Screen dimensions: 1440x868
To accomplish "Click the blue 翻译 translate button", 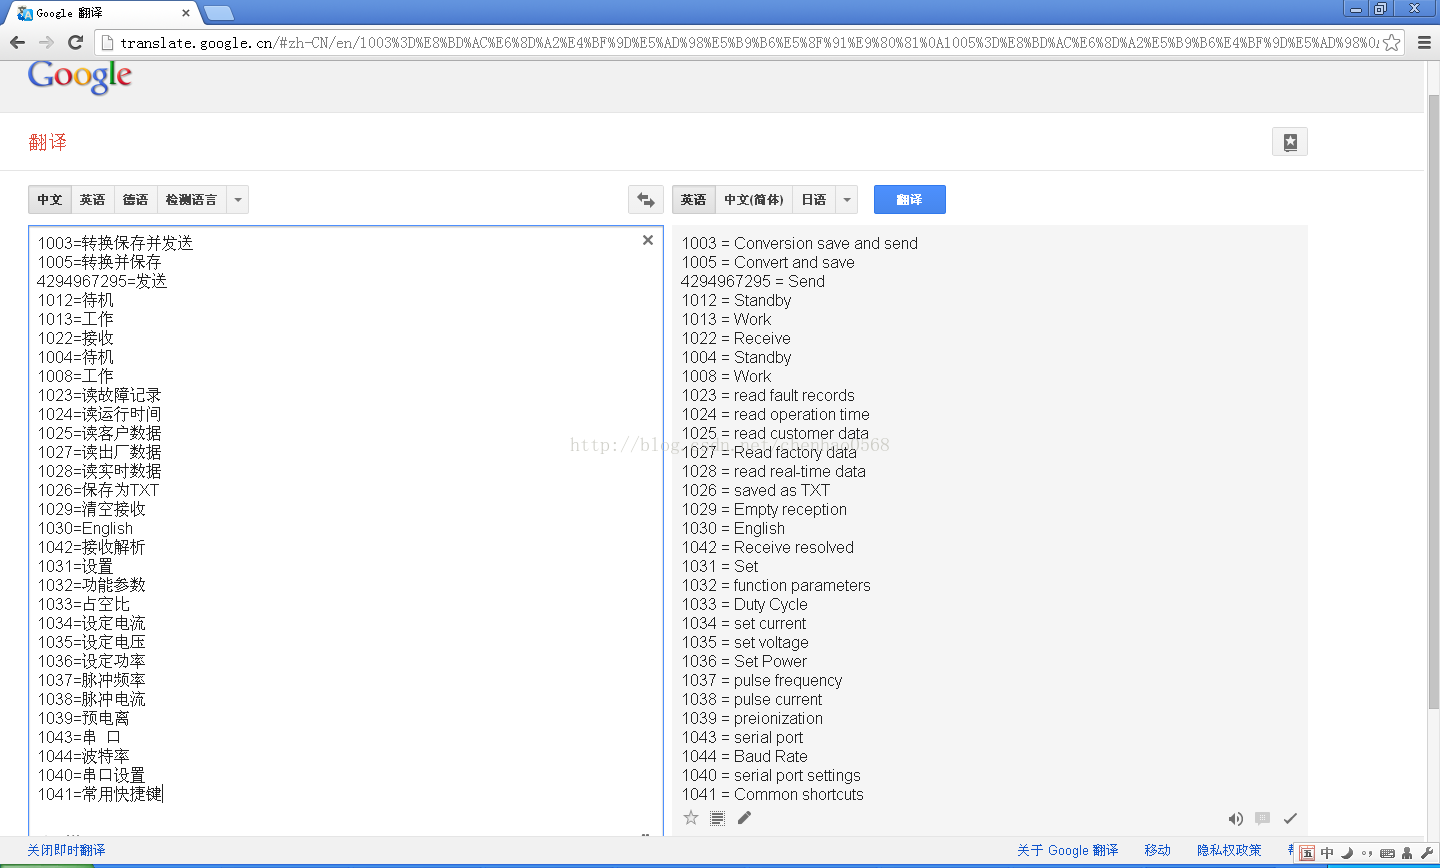I will pyautogui.click(x=910, y=200).
